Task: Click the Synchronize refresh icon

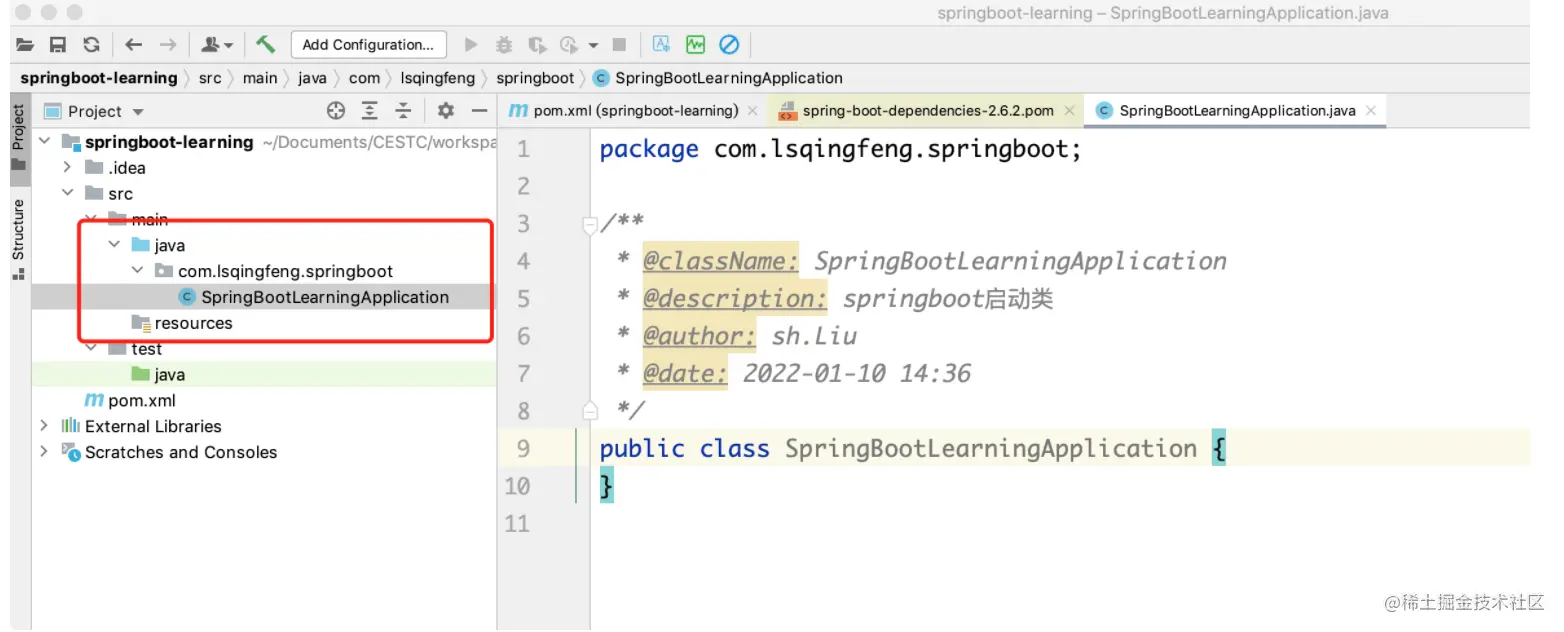Action: [x=92, y=44]
